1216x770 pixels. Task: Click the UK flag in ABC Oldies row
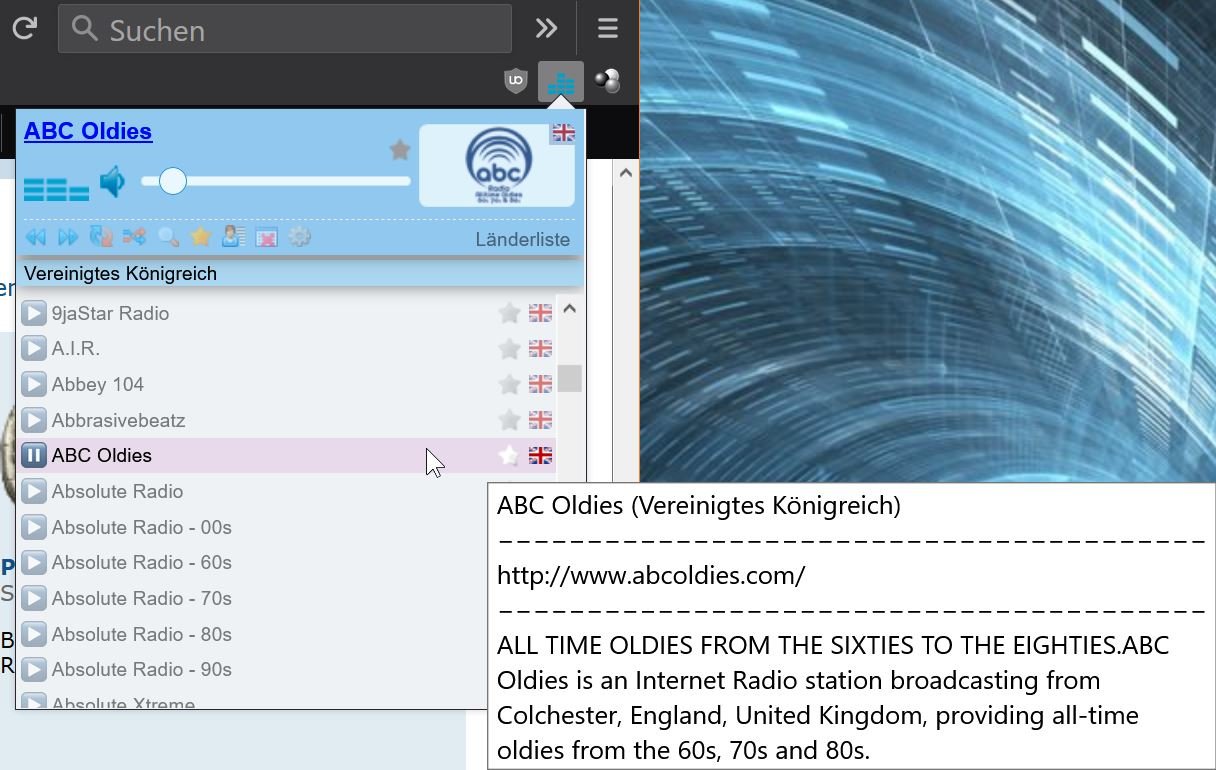[x=540, y=455]
